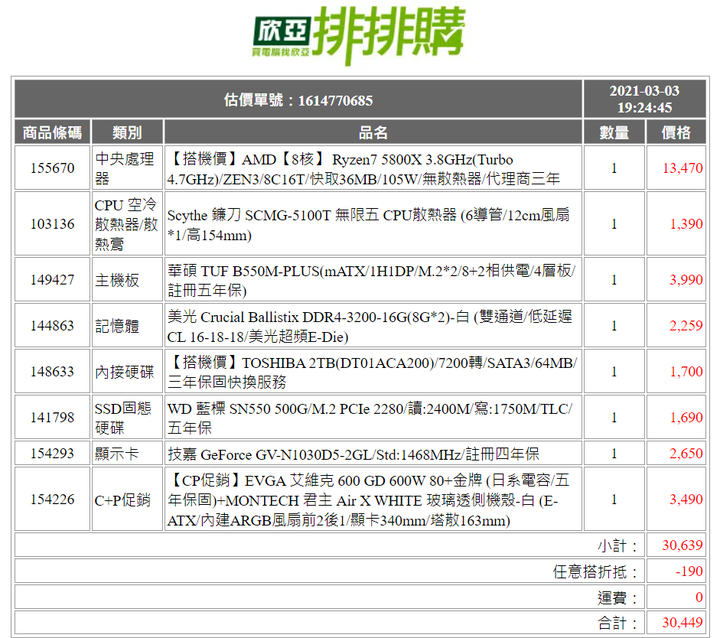This screenshot has height=638, width=720.
Task: Click the total value 30,449
Action: click(x=682, y=622)
